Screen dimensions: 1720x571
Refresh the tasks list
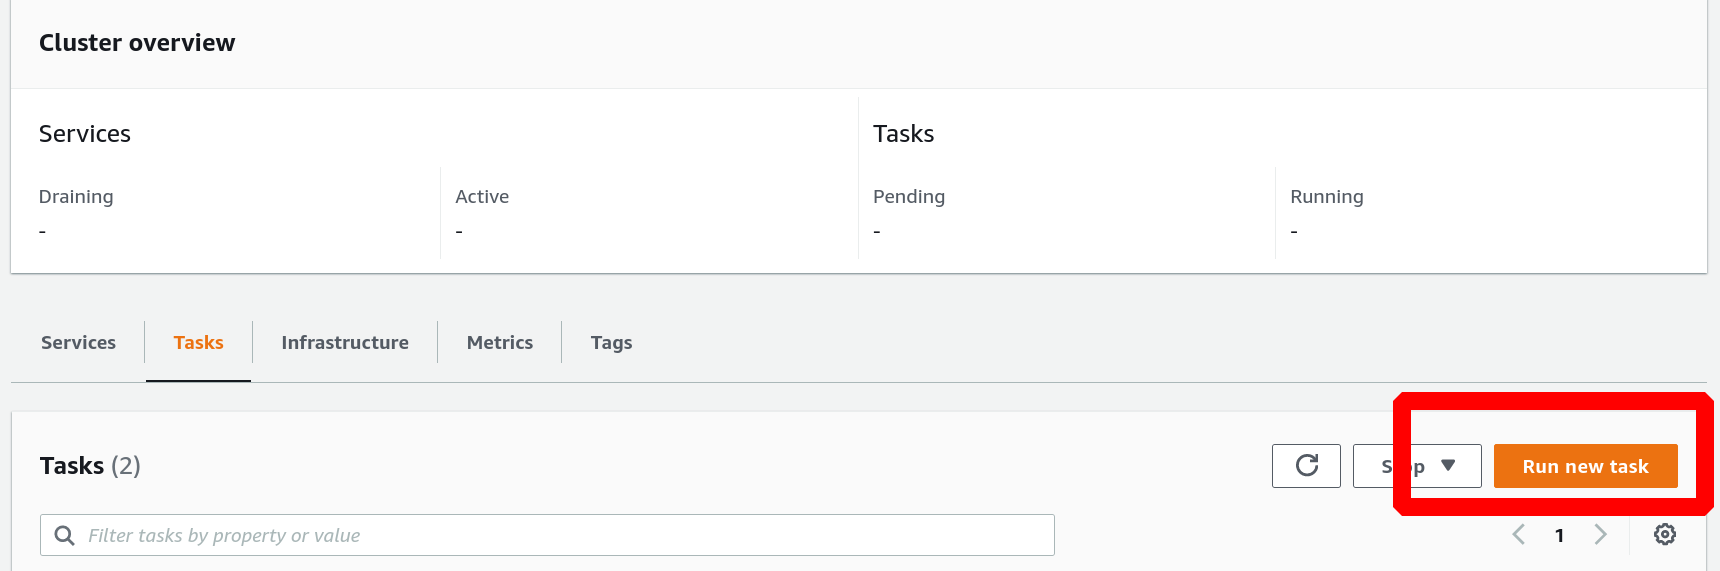coord(1306,466)
